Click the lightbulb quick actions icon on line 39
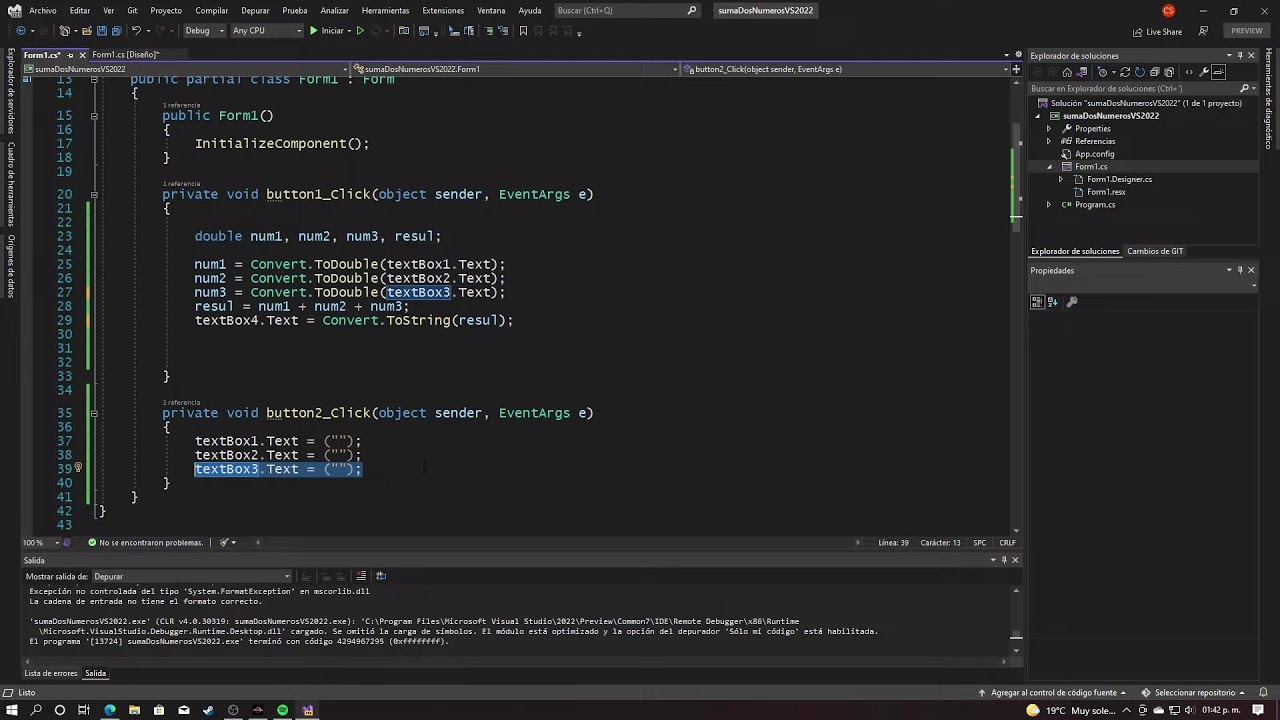This screenshot has width=1280, height=720. [x=78, y=468]
